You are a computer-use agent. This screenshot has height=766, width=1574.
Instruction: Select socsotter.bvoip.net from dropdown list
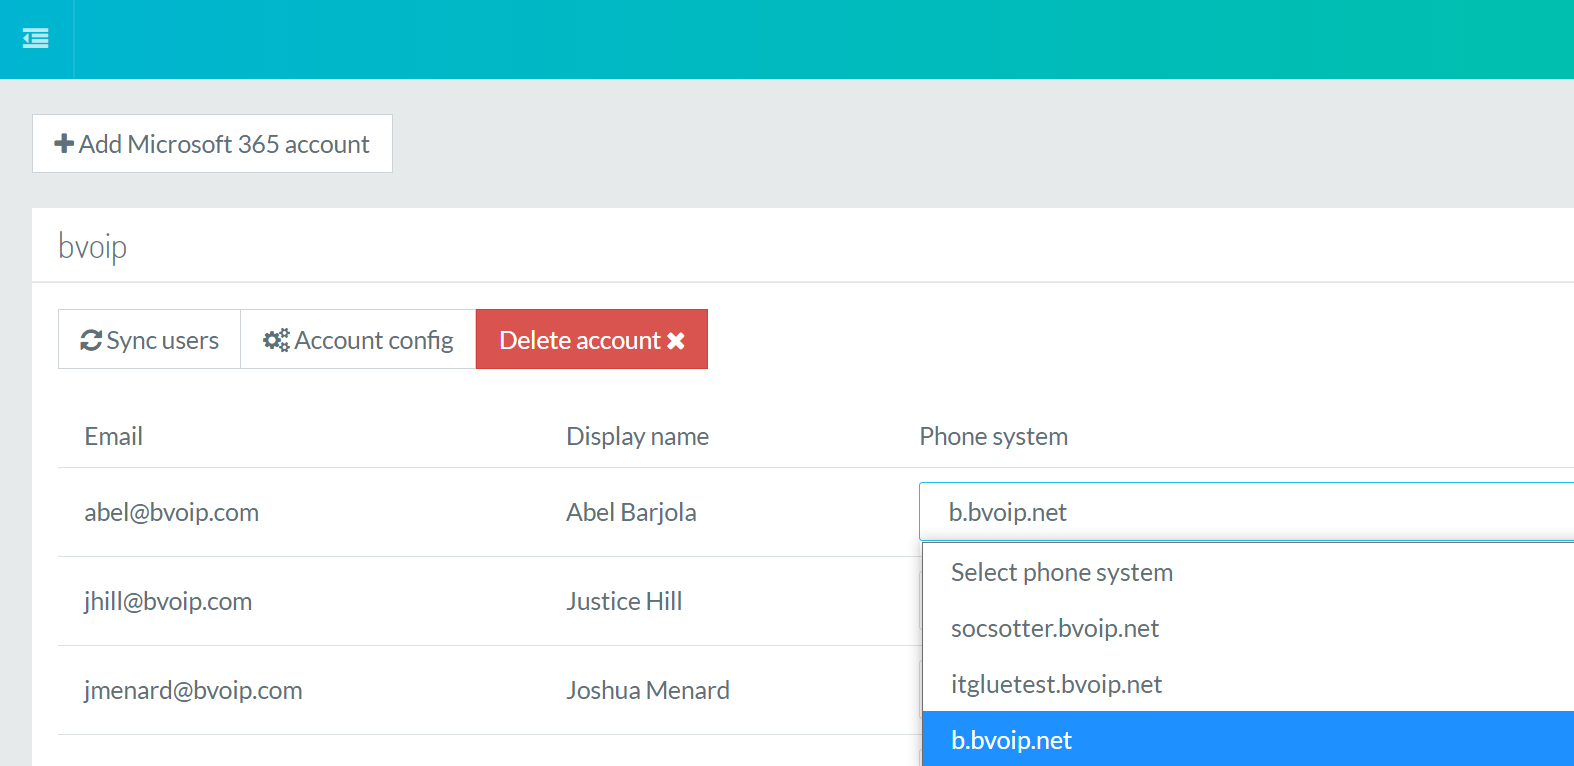tap(1248, 628)
